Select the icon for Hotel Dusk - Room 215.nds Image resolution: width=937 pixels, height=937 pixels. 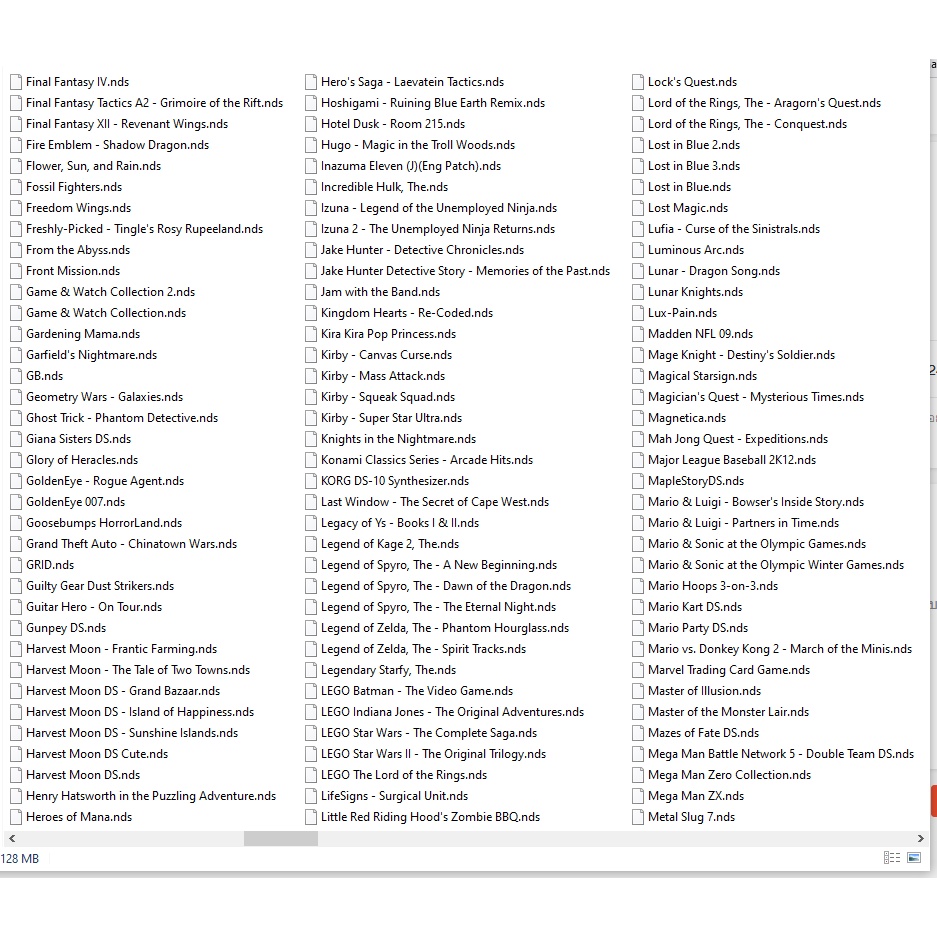[311, 124]
